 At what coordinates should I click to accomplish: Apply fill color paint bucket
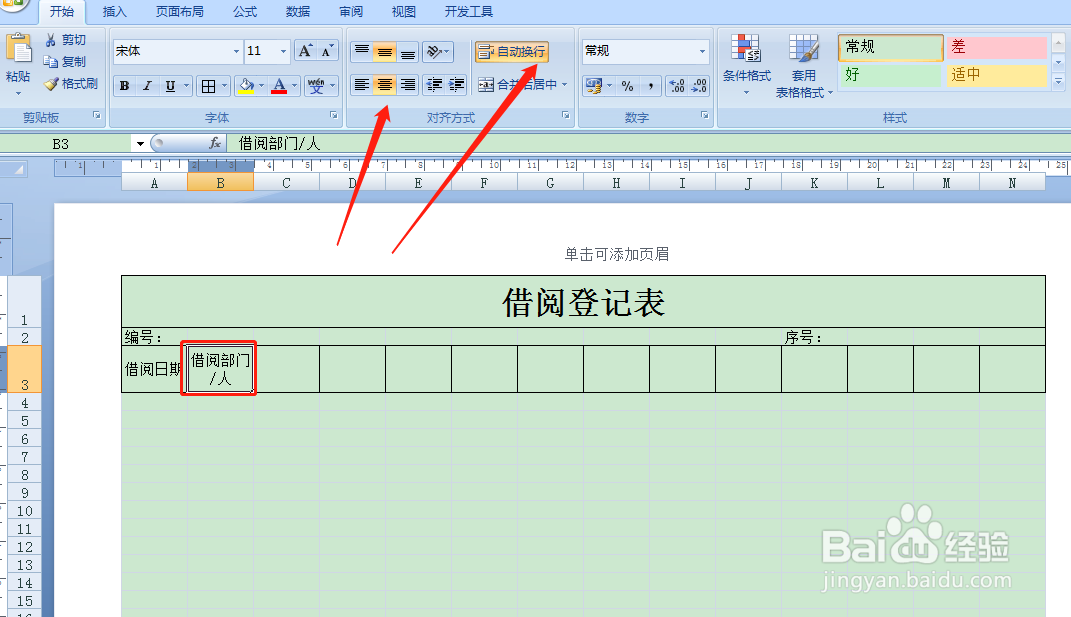click(246, 86)
